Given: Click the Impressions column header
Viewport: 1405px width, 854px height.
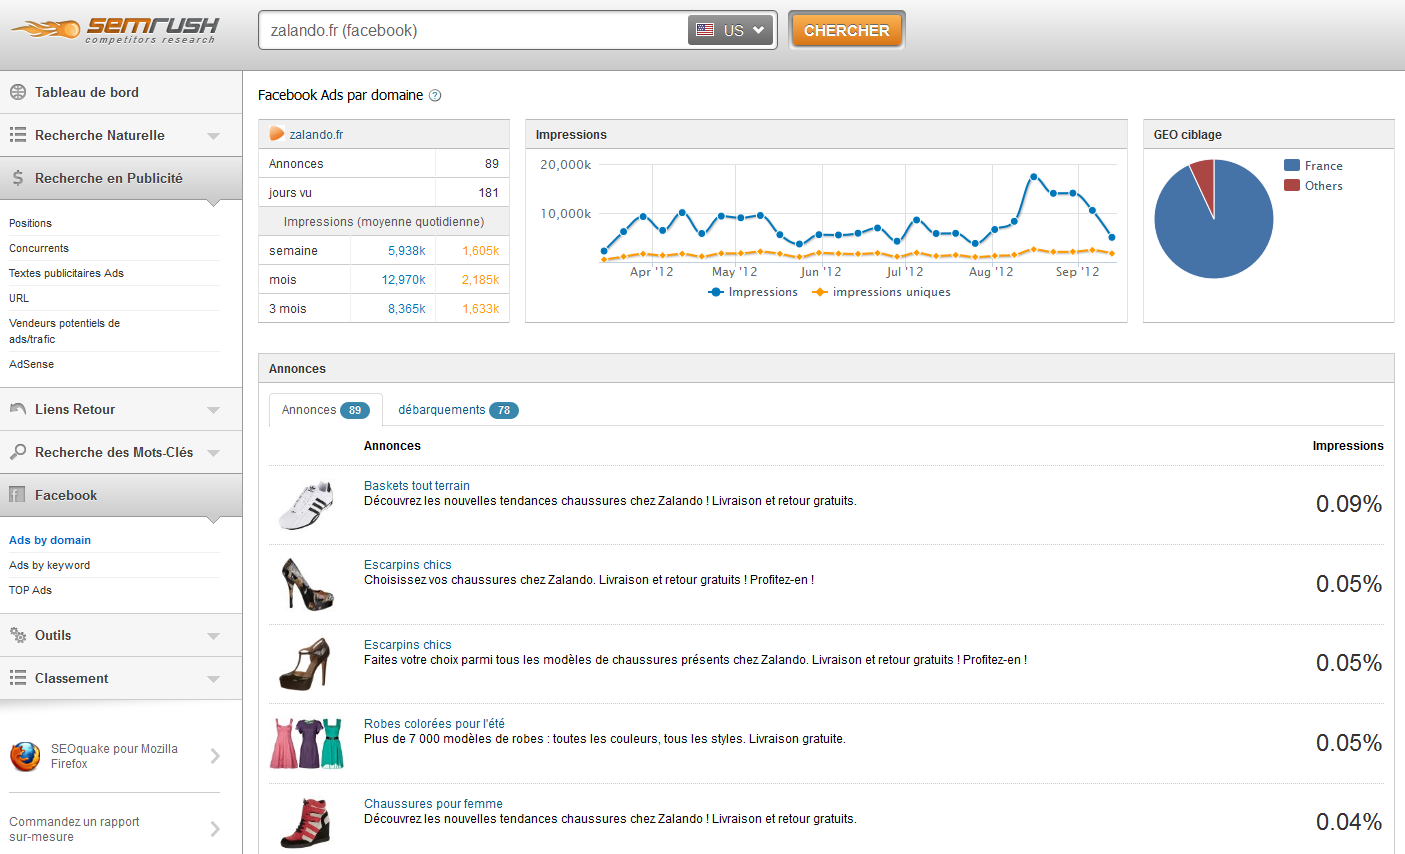Looking at the screenshot, I should coord(1348,446).
